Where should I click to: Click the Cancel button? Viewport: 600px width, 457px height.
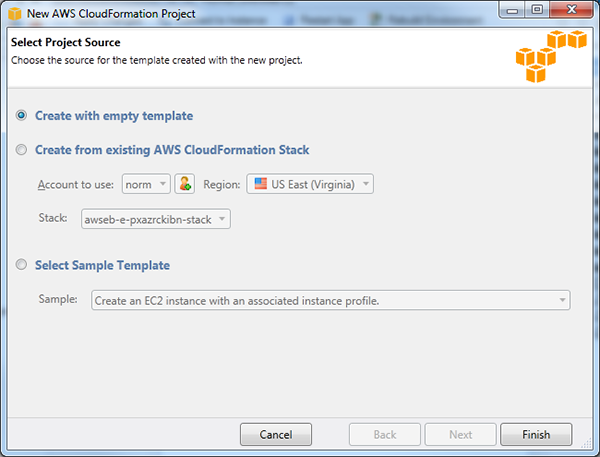click(x=276, y=434)
